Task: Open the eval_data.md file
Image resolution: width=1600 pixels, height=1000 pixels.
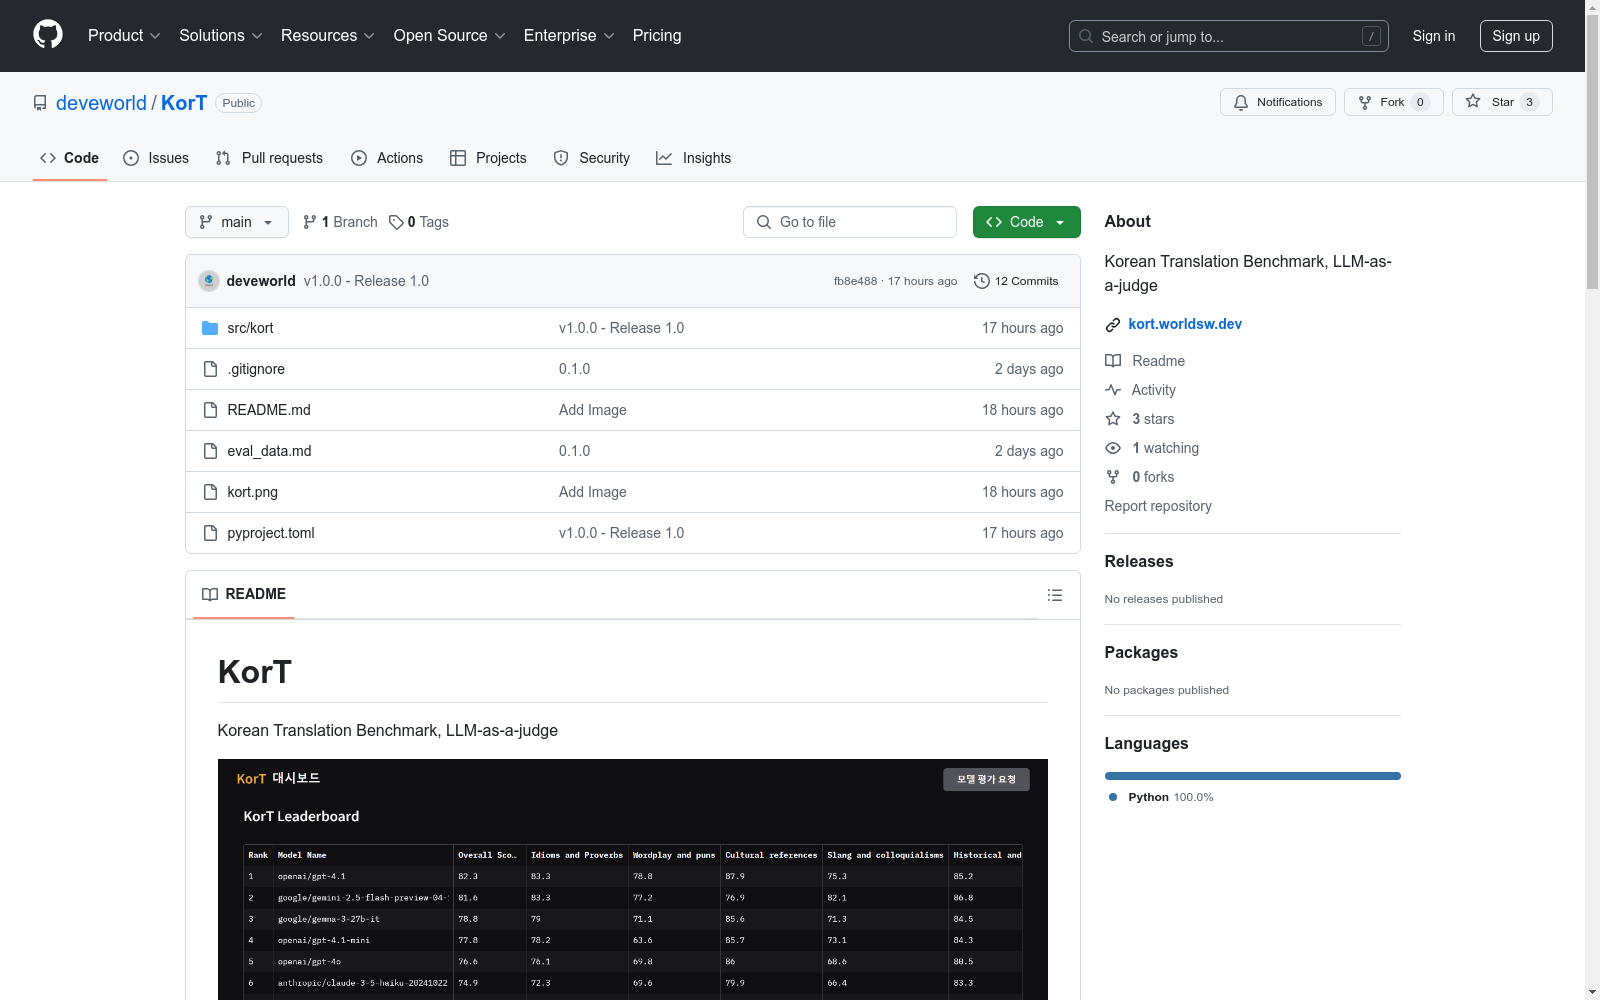Action: (269, 451)
